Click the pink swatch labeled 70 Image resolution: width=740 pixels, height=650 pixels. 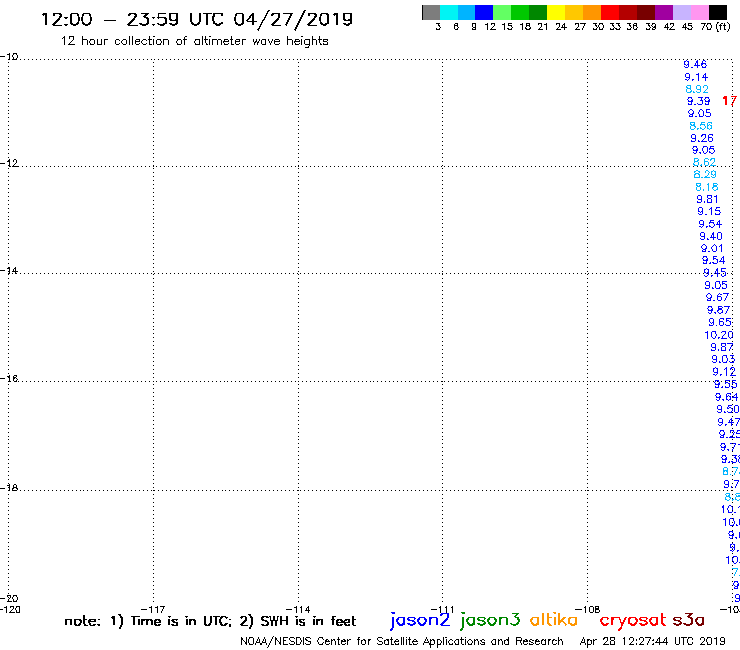coord(699,12)
